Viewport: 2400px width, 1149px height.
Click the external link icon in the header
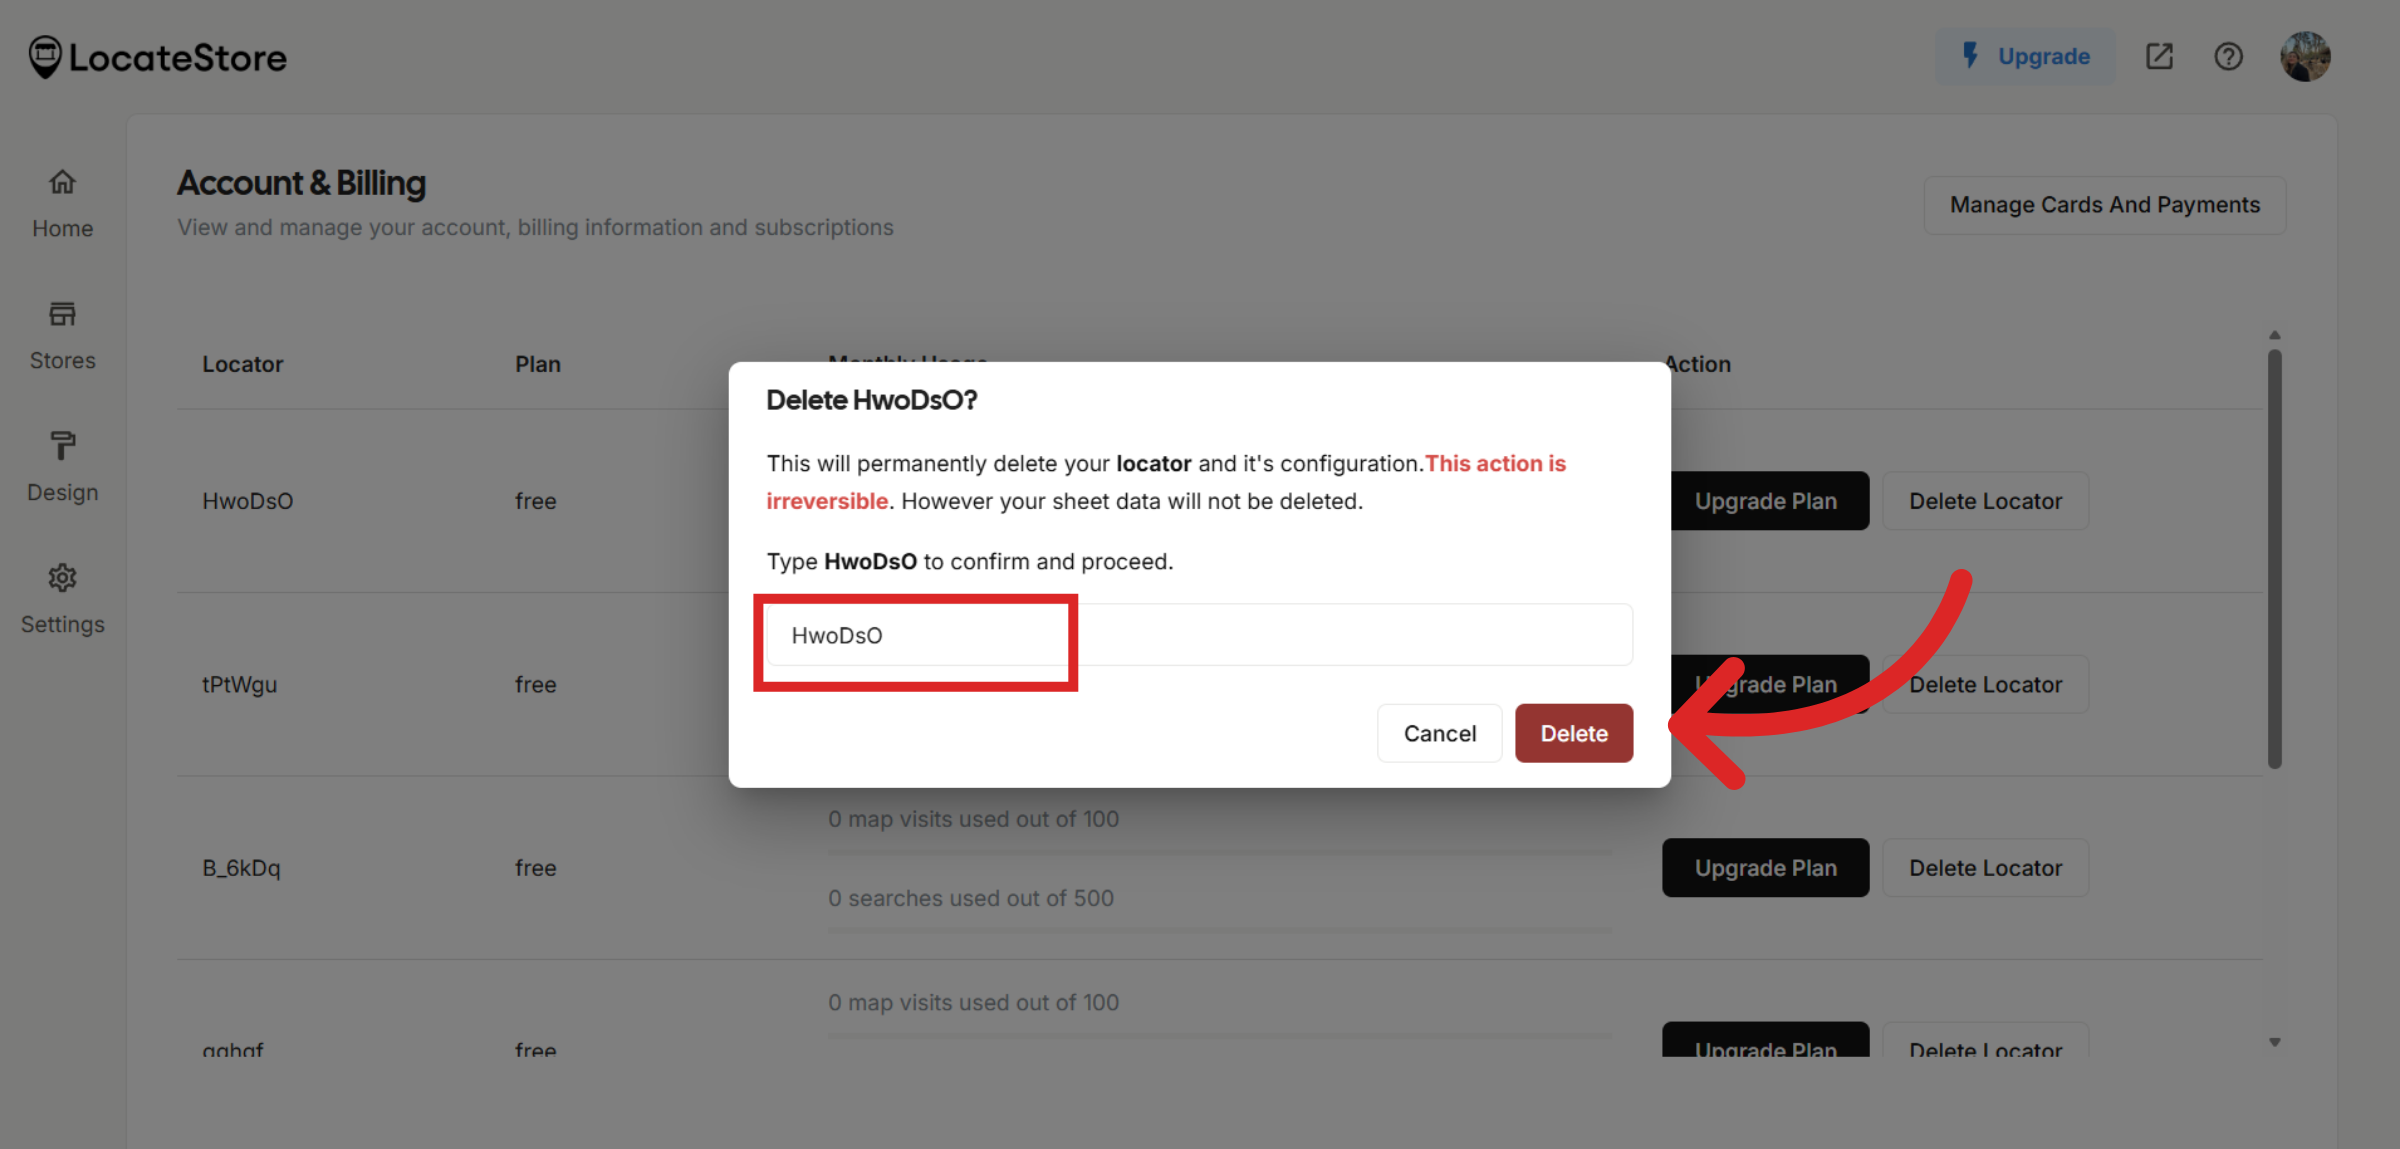[2160, 56]
